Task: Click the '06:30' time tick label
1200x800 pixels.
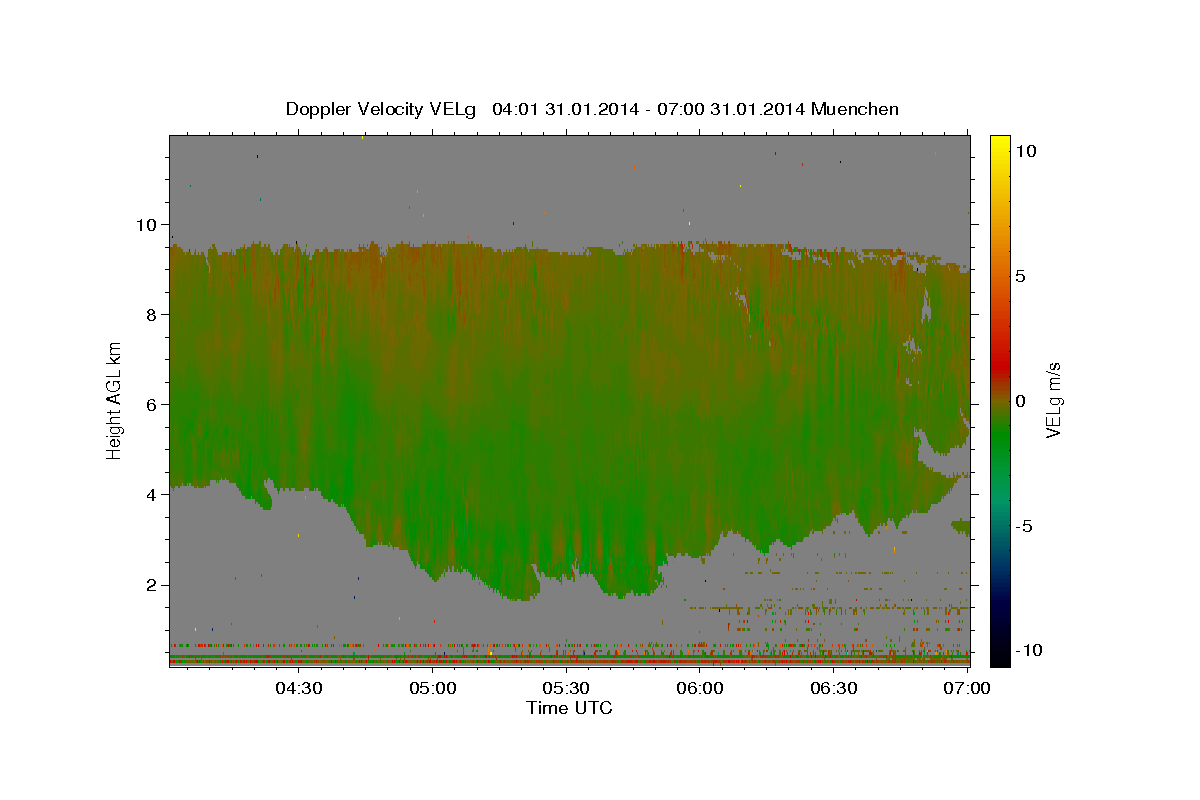Action: tap(834, 688)
